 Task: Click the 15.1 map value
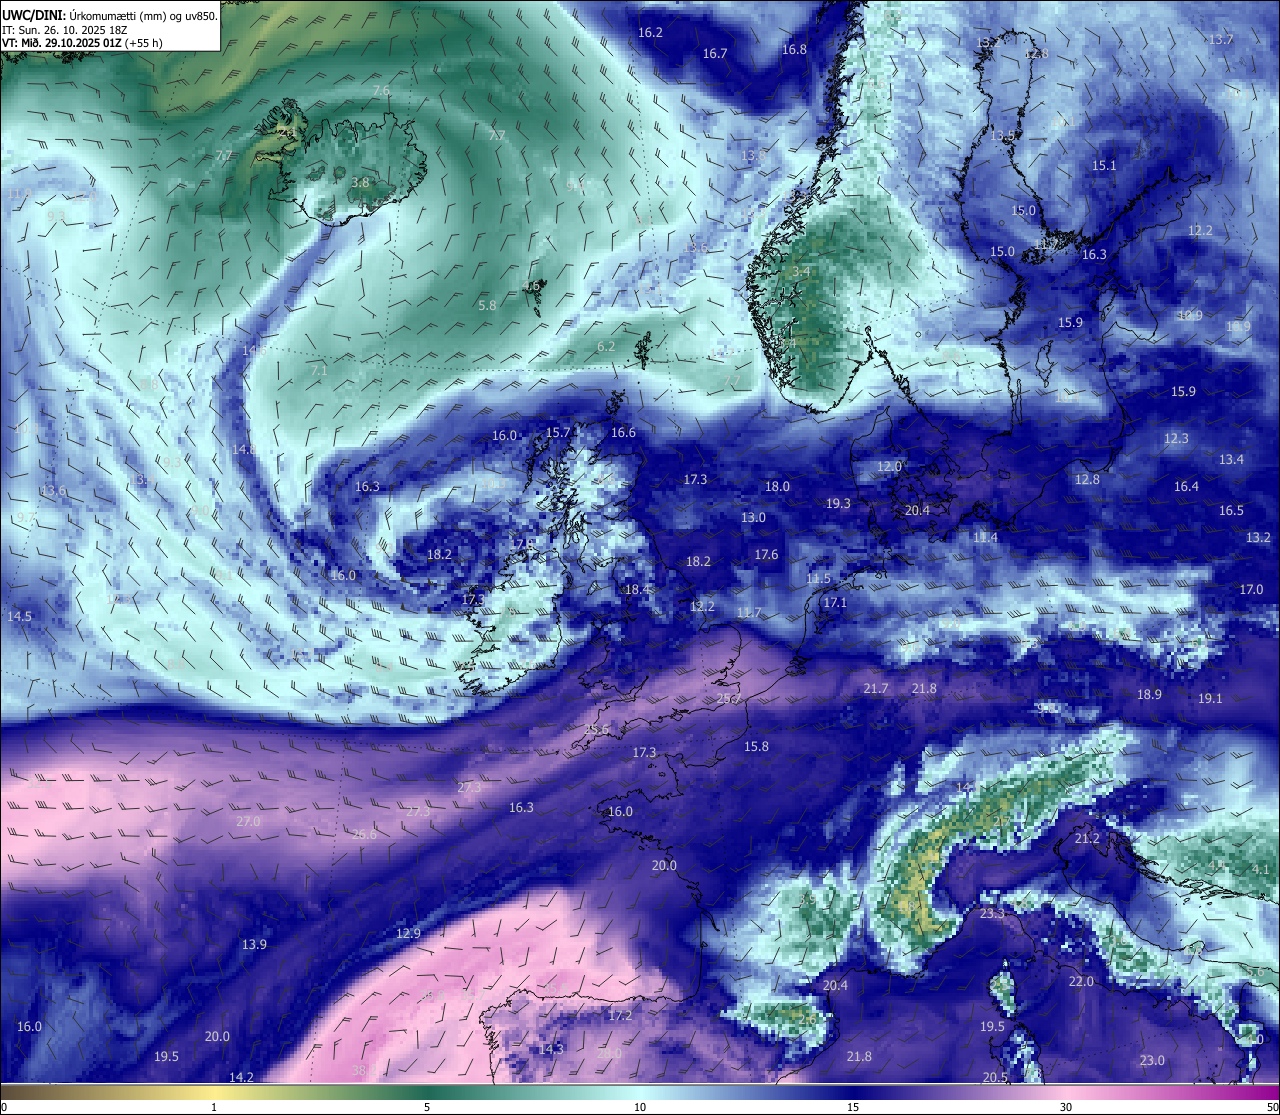tap(1104, 166)
